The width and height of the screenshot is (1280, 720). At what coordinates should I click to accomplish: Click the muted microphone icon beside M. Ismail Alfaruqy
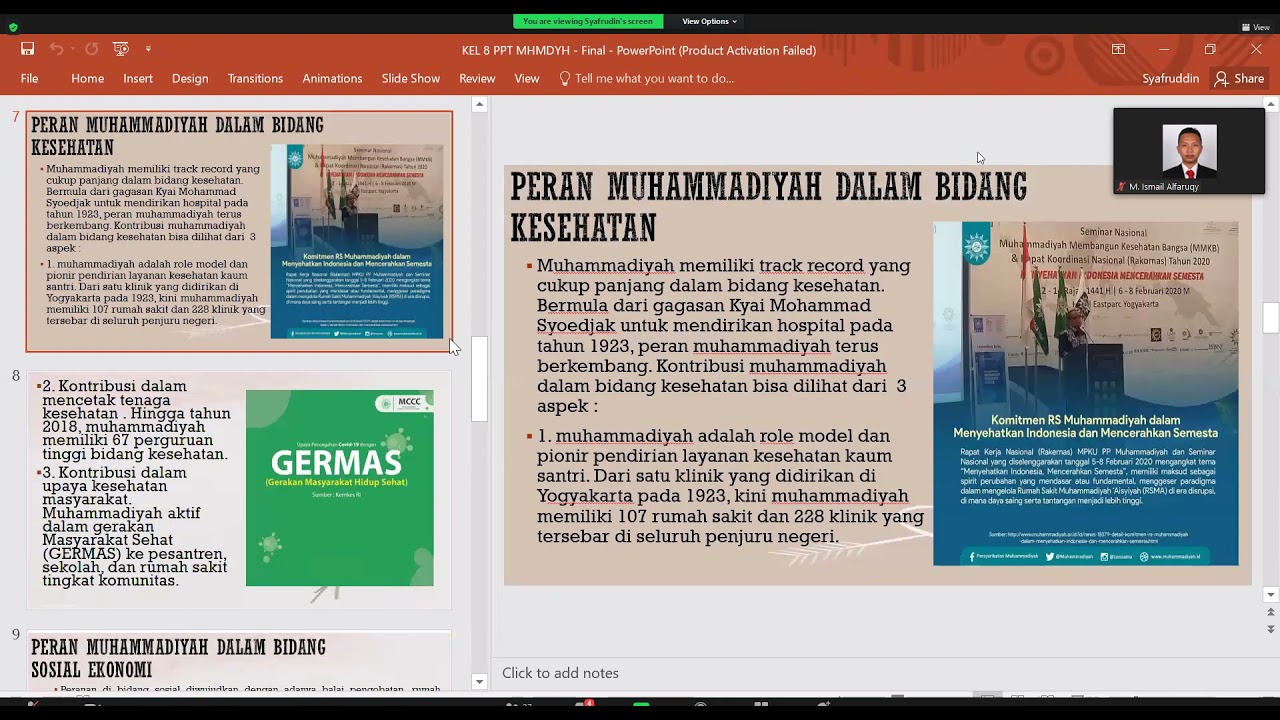(1122, 187)
